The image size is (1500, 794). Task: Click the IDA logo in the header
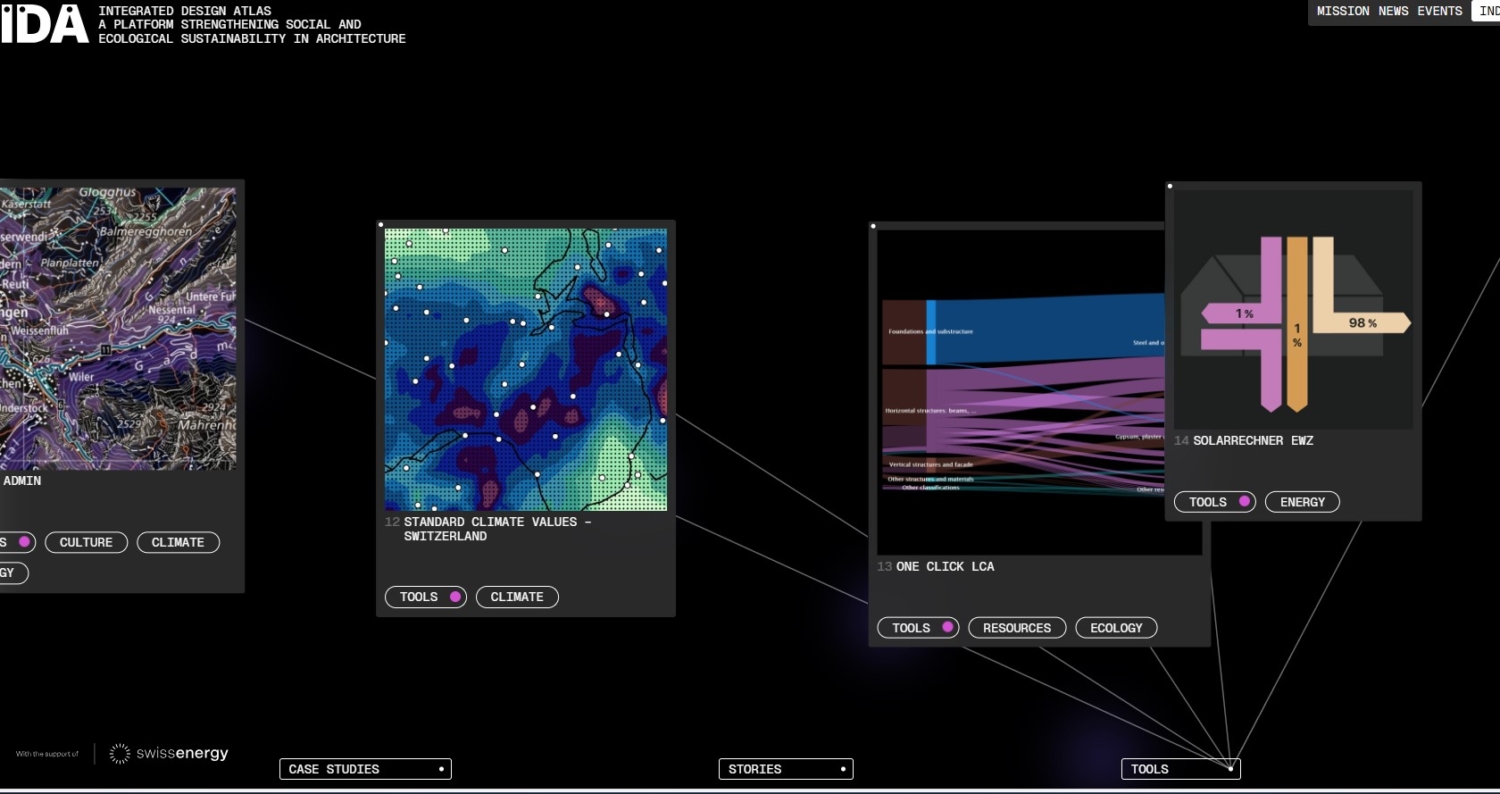pyautogui.click(x=44, y=23)
